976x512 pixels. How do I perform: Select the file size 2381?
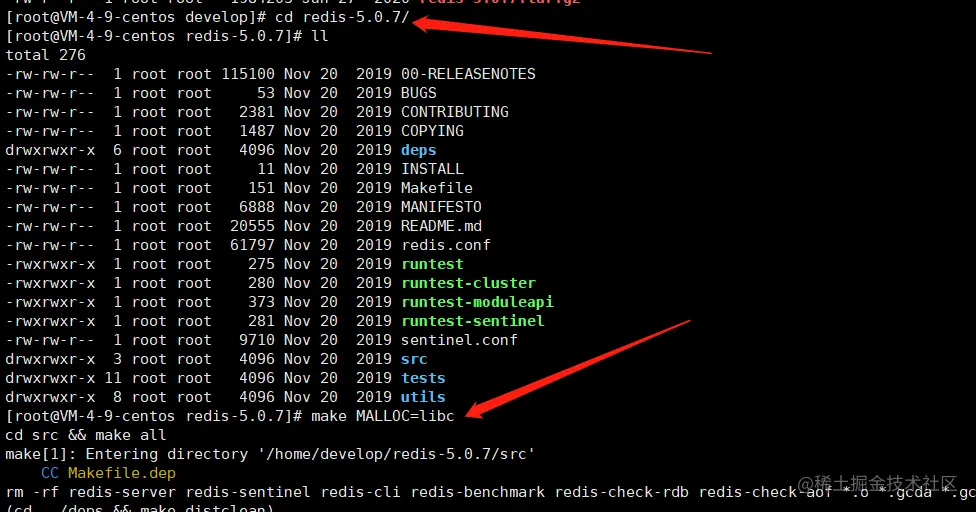pyautogui.click(x=257, y=112)
